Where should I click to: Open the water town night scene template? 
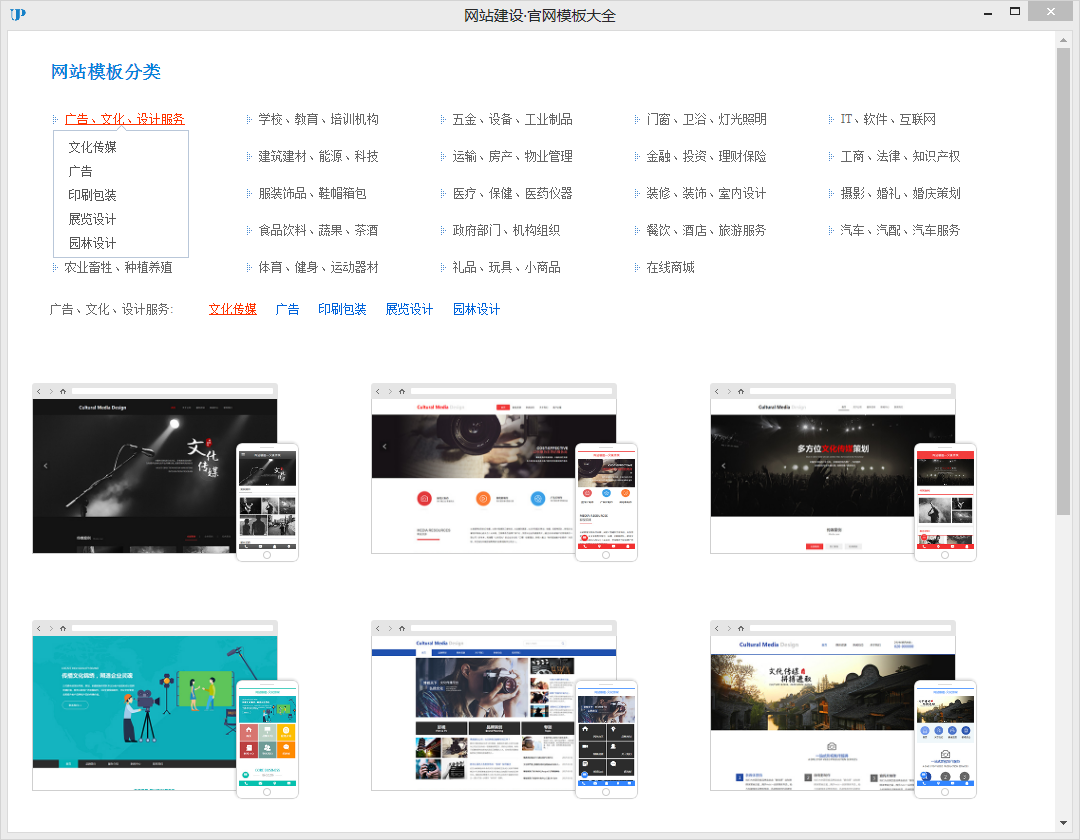pos(832,707)
